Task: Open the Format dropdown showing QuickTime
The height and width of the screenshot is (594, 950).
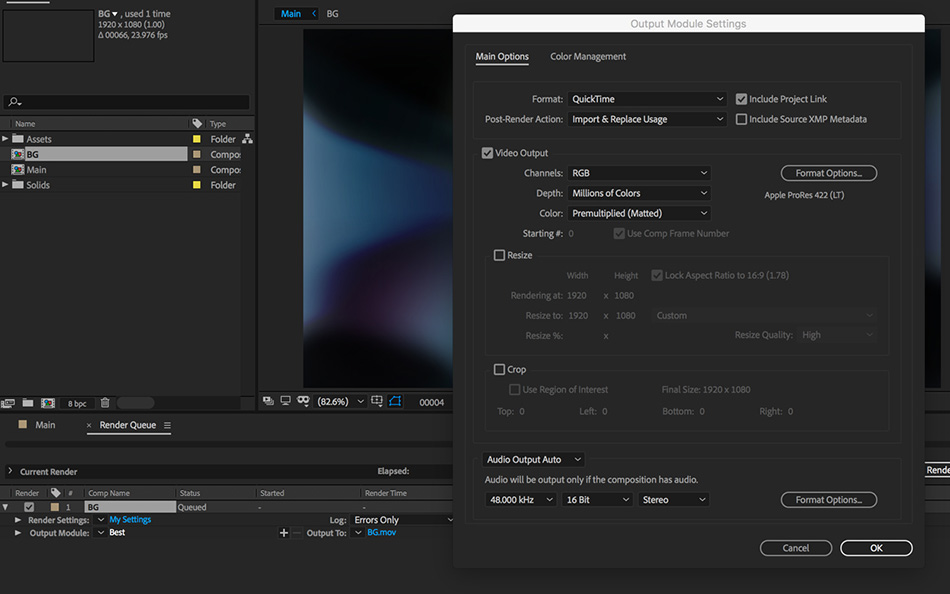Action: pos(647,99)
